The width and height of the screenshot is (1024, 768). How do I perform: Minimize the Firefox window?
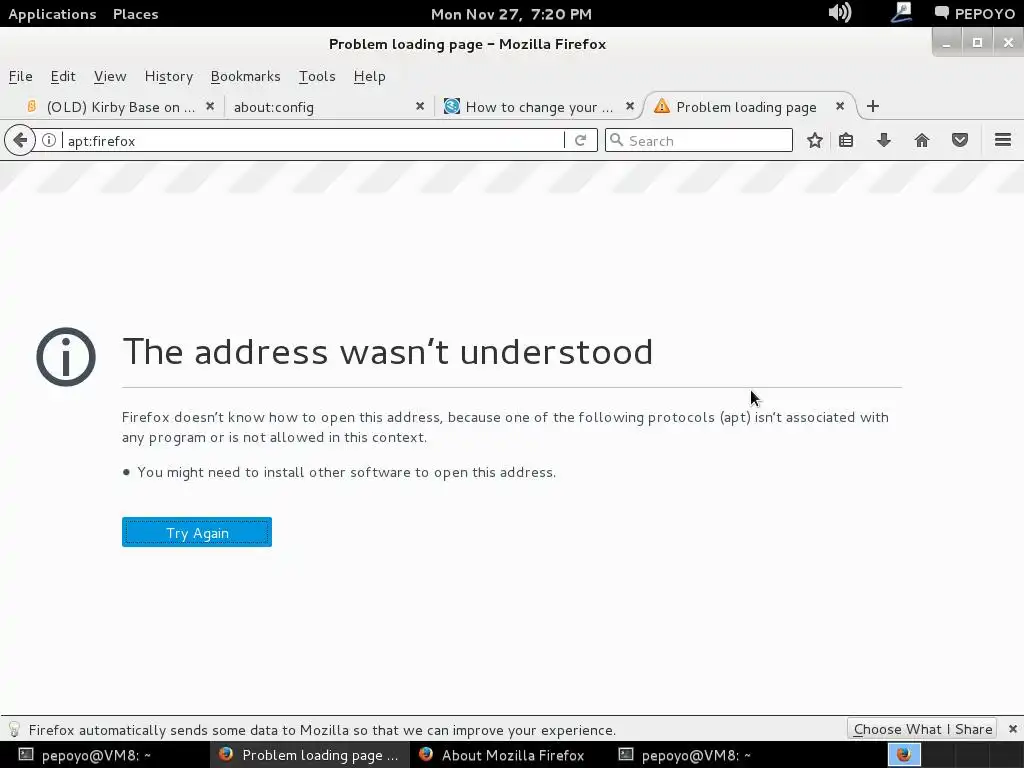coord(946,43)
